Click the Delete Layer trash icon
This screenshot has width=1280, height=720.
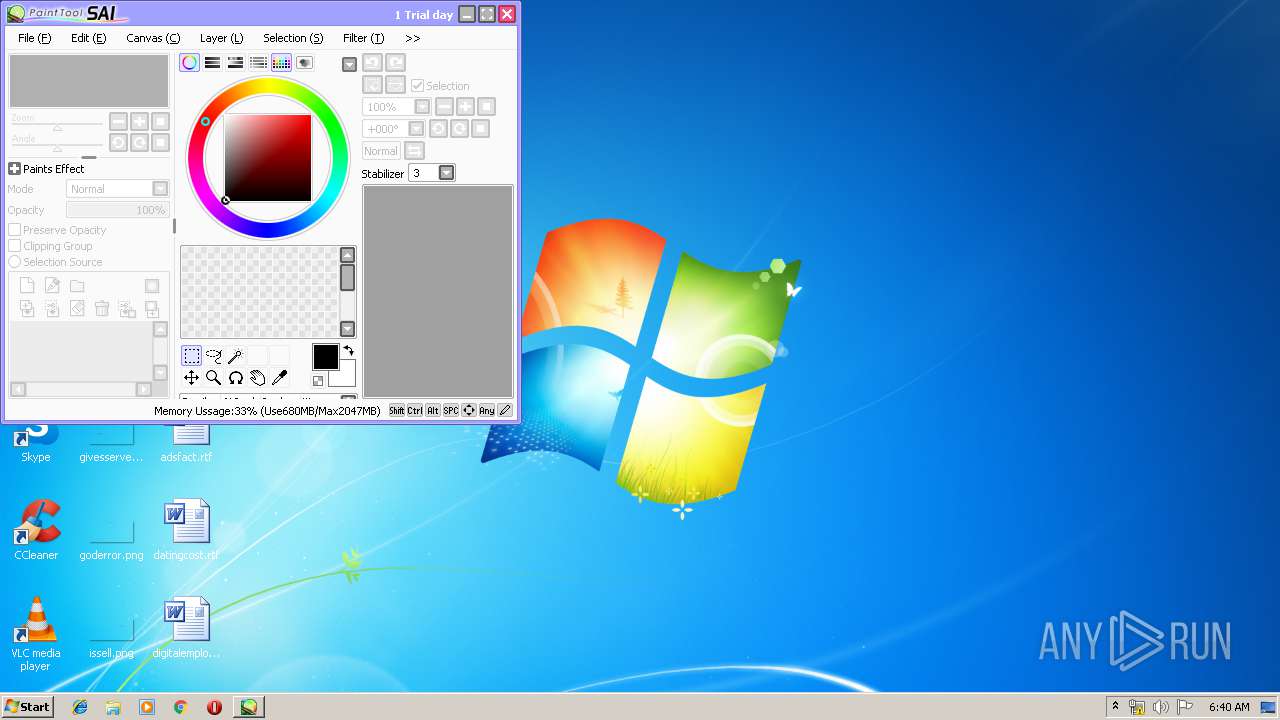coord(102,309)
